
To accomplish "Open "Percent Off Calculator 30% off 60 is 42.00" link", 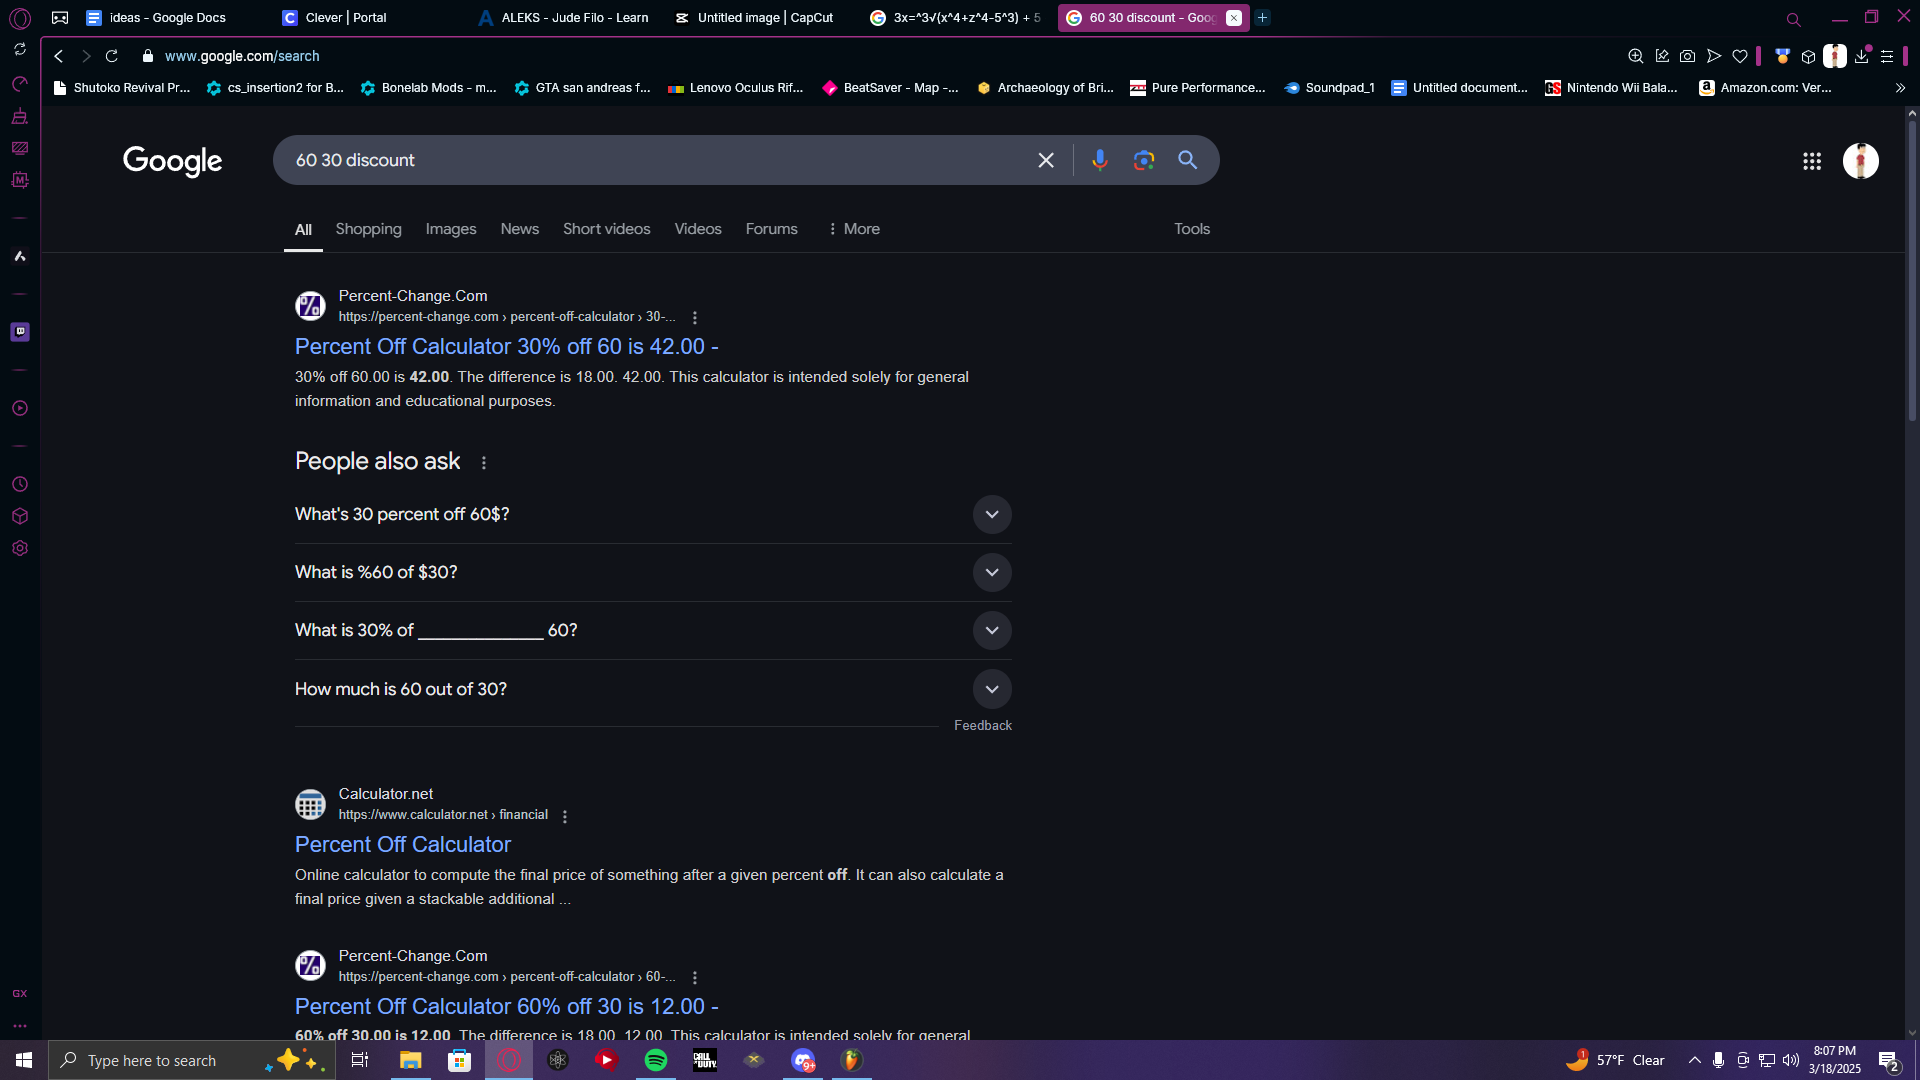I will tap(507, 346).
